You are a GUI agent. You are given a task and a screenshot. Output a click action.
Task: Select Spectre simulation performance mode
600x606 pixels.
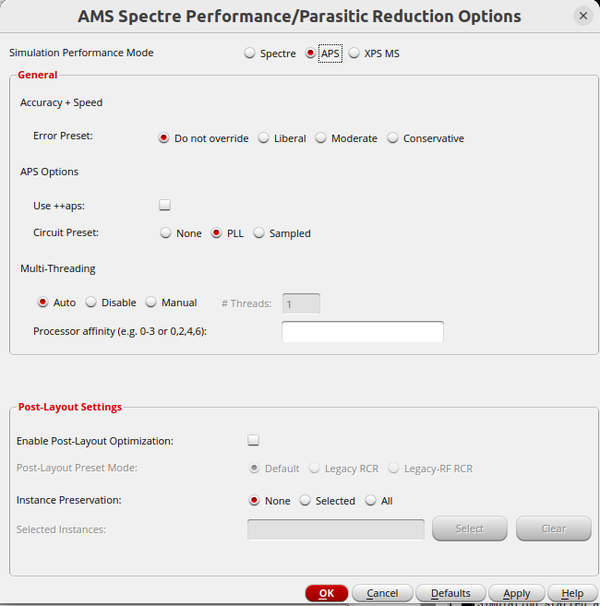pyautogui.click(x=250, y=54)
